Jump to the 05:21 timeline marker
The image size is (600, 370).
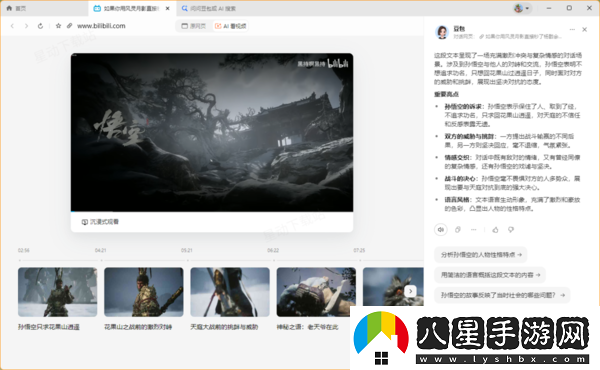[x=186, y=250]
